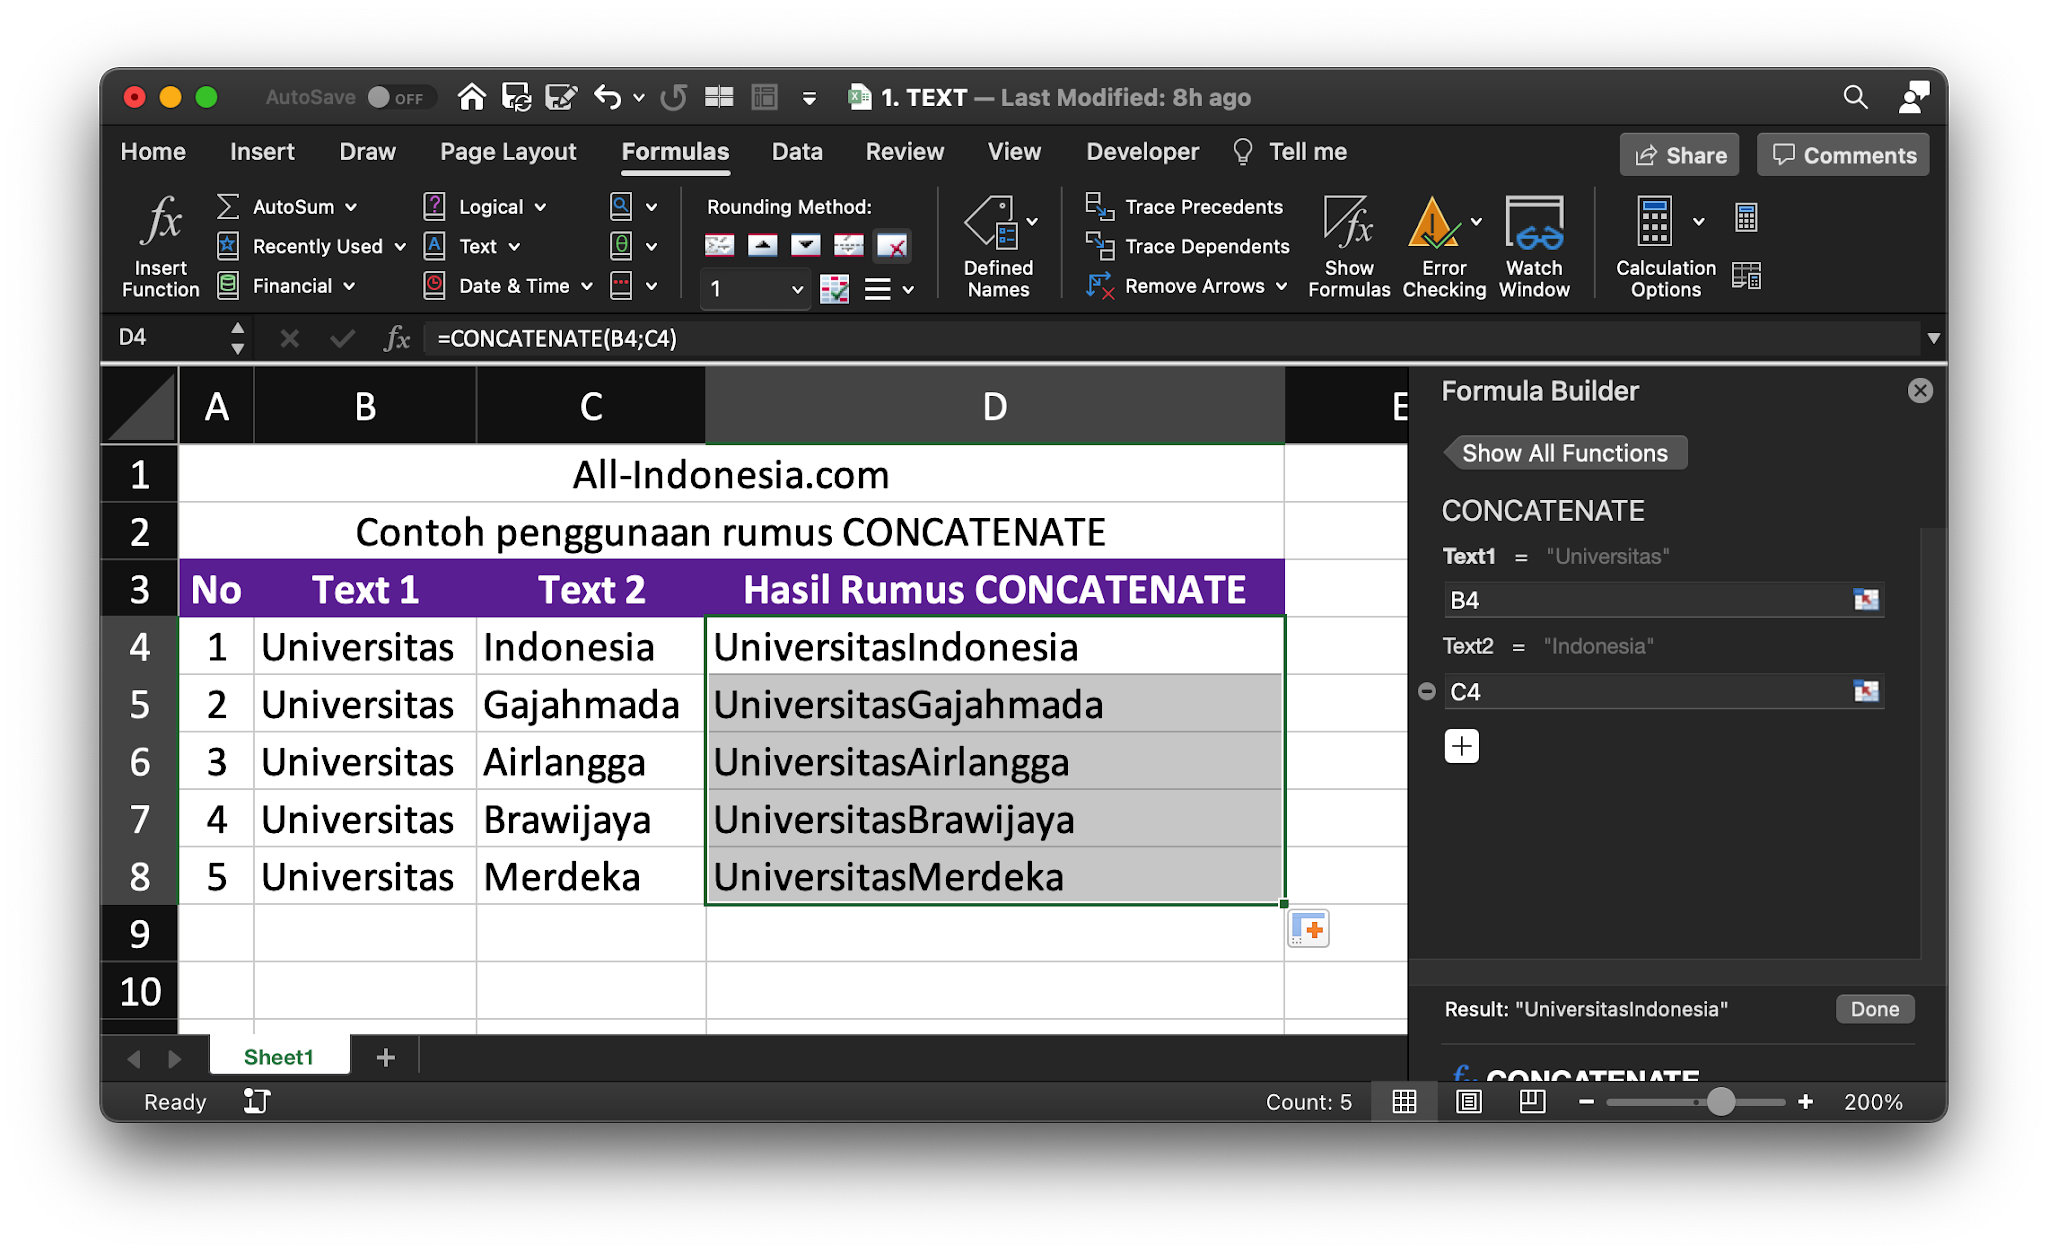
Task: Click the Home icon in title bar
Action: tap(472, 97)
